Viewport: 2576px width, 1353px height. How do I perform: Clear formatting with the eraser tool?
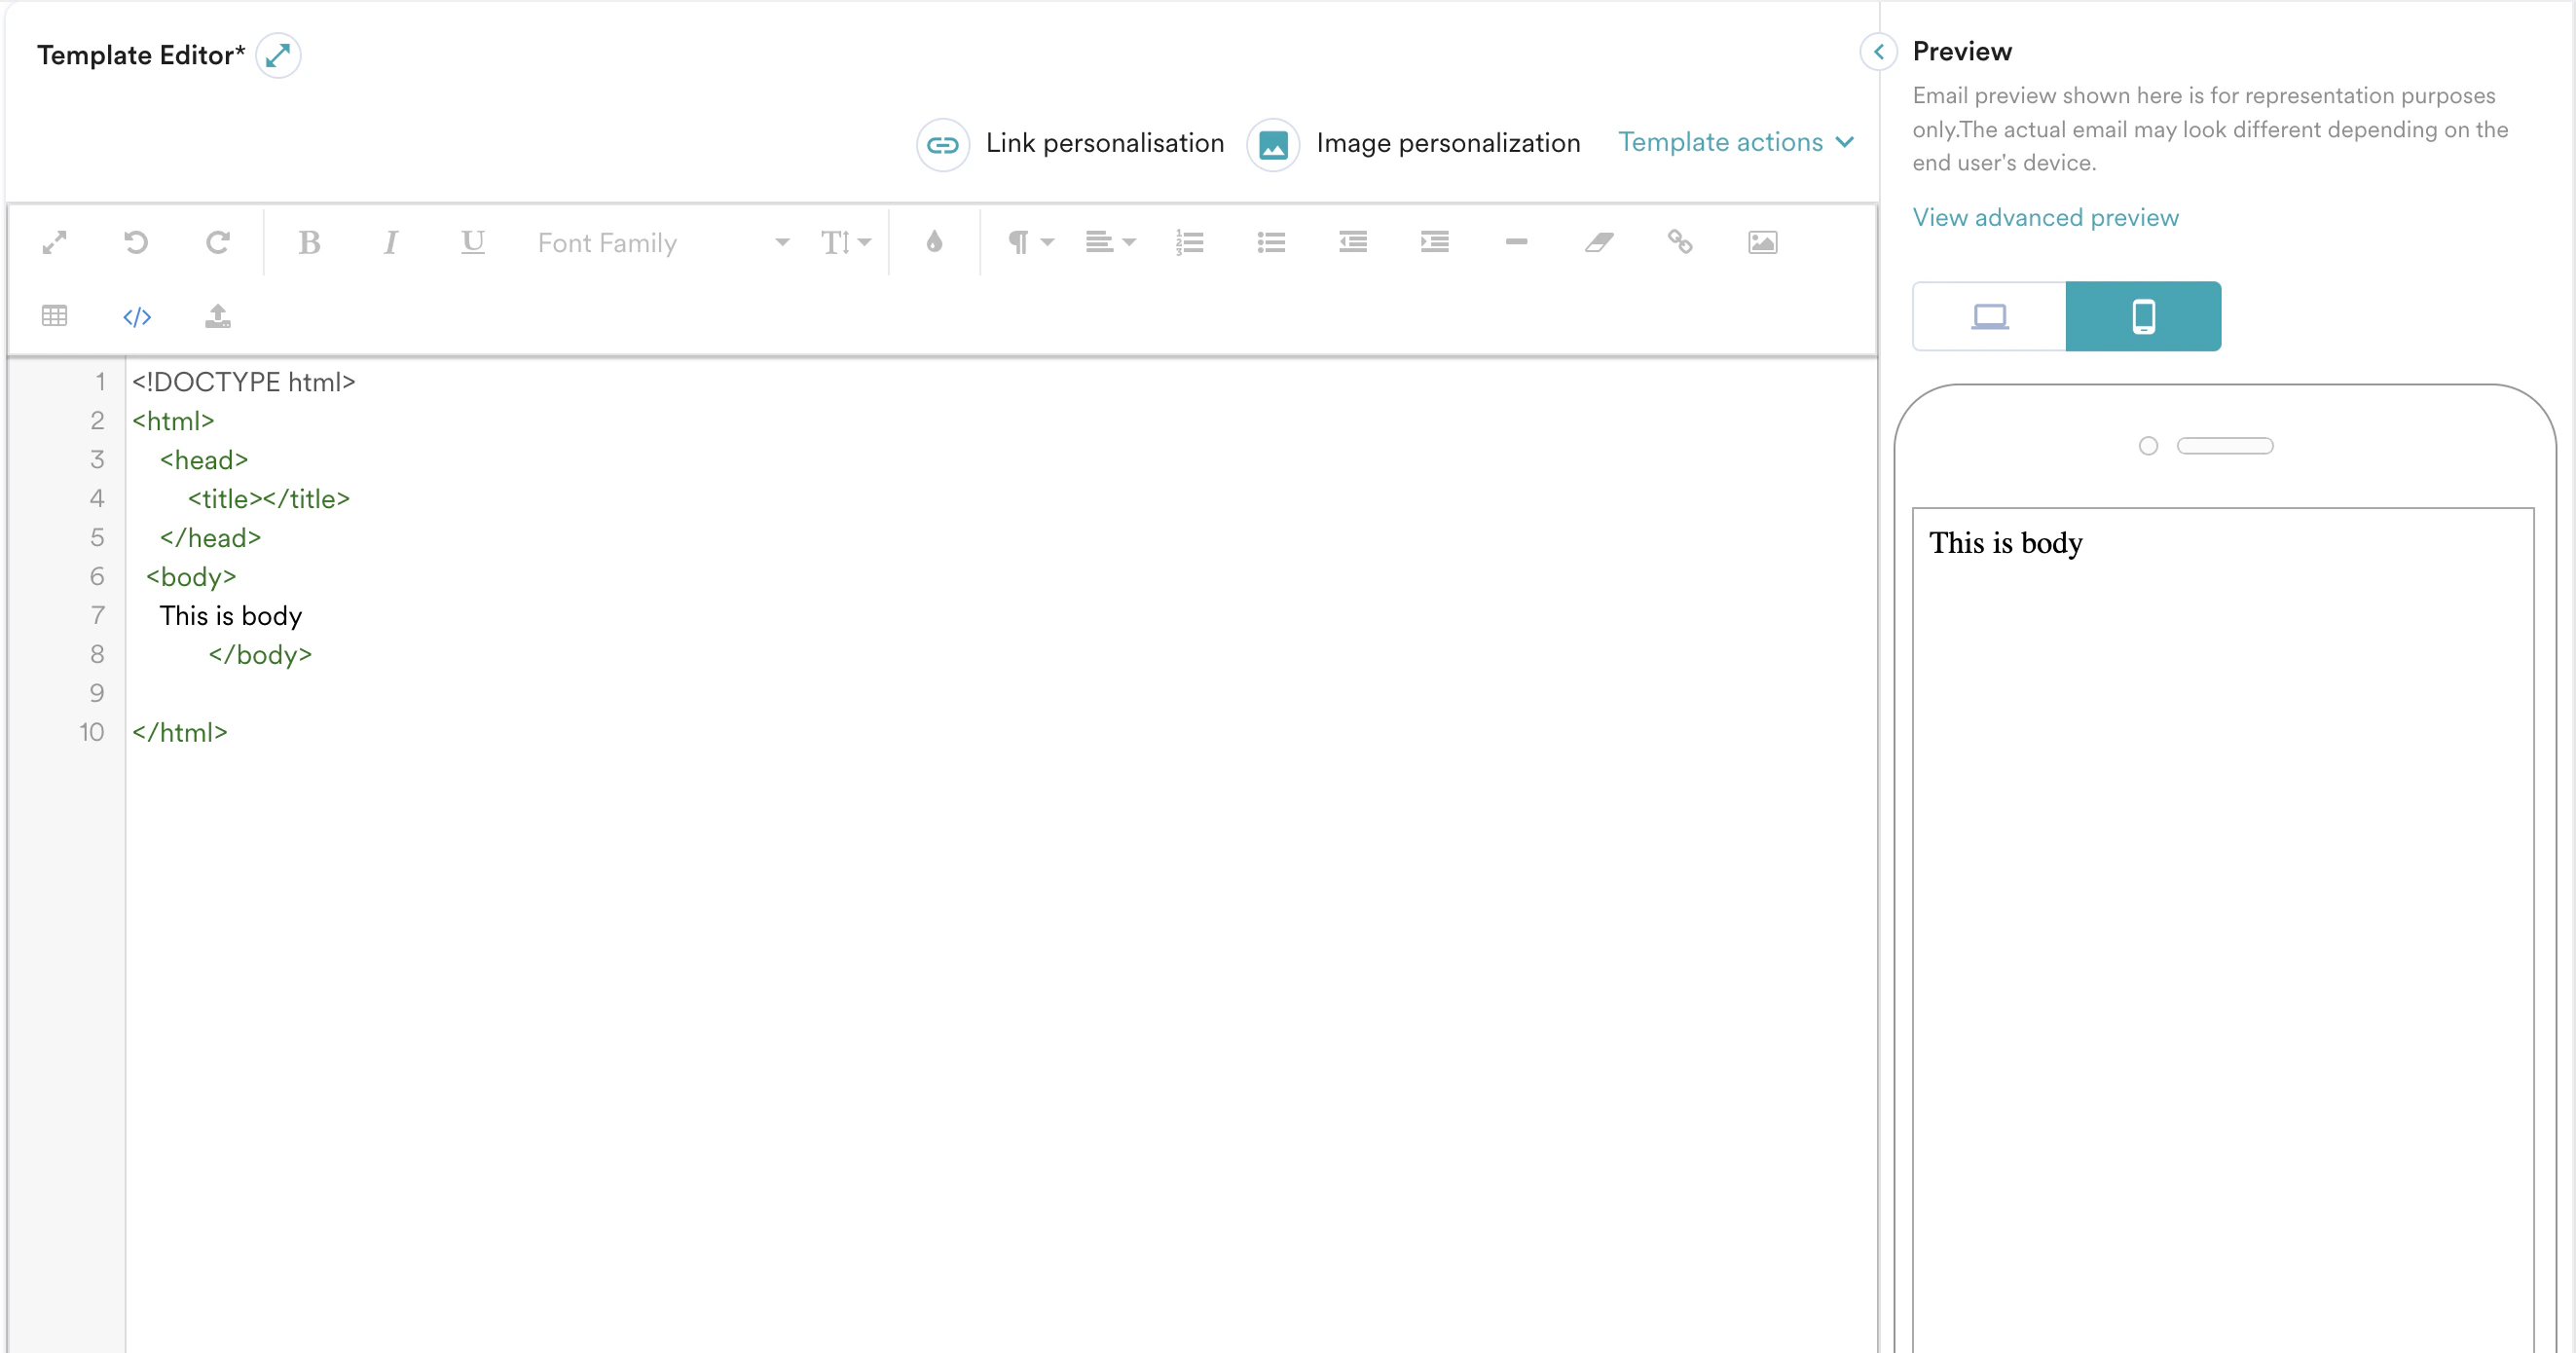tap(1598, 242)
